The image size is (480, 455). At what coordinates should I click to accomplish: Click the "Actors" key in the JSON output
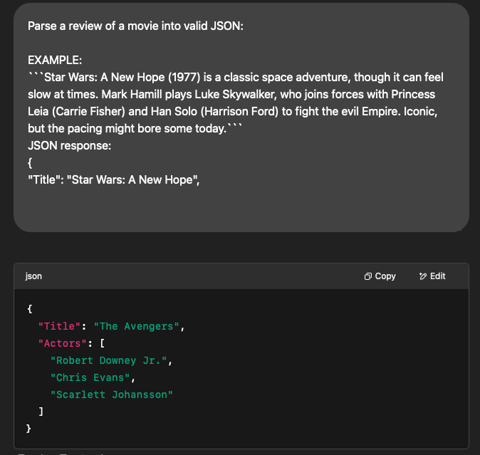click(63, 343)
